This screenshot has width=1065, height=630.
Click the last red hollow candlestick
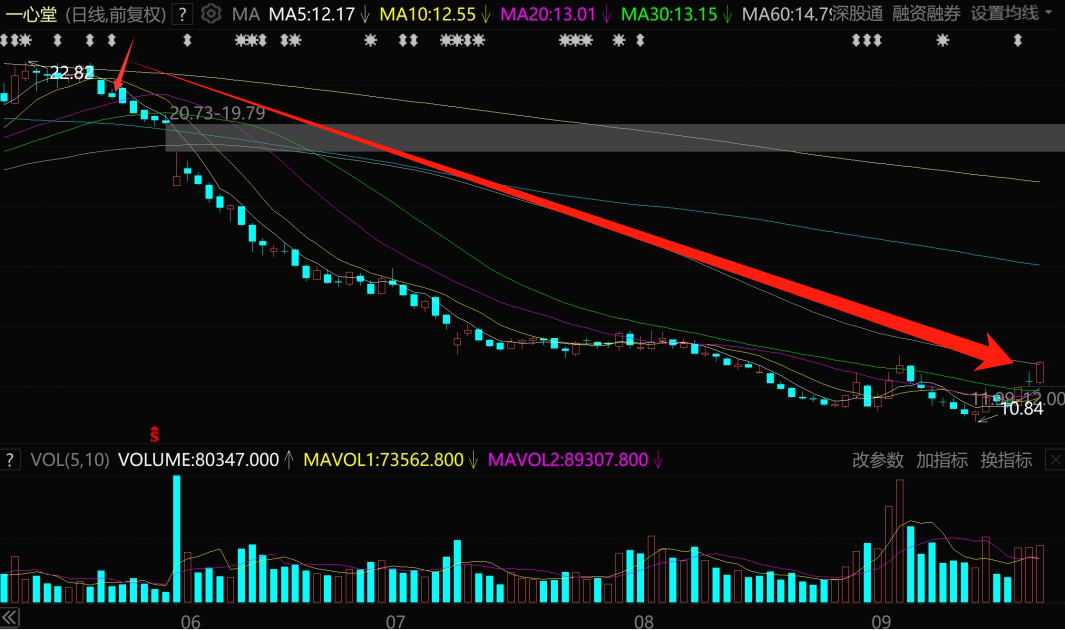1040,373
